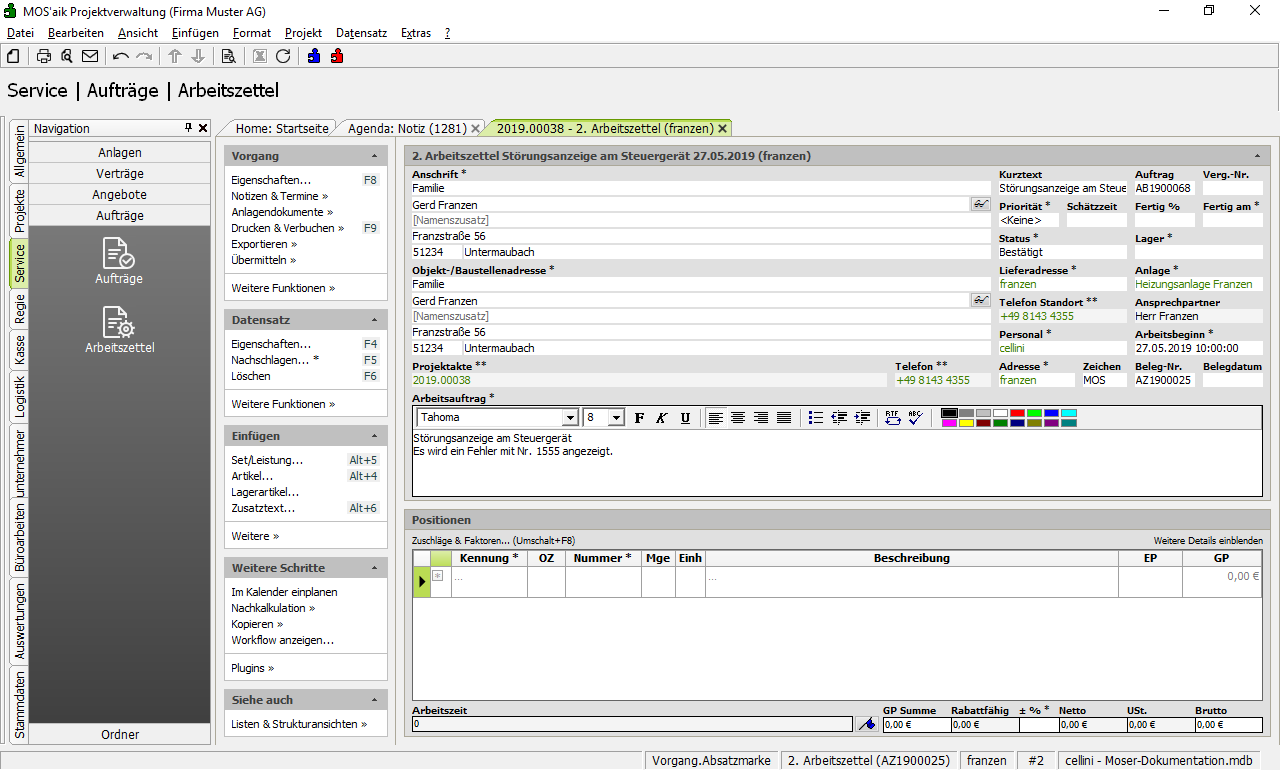Screen dimensions: 1280x770
Task: Click the Kurztext input field
Action: click(1062, 188)
